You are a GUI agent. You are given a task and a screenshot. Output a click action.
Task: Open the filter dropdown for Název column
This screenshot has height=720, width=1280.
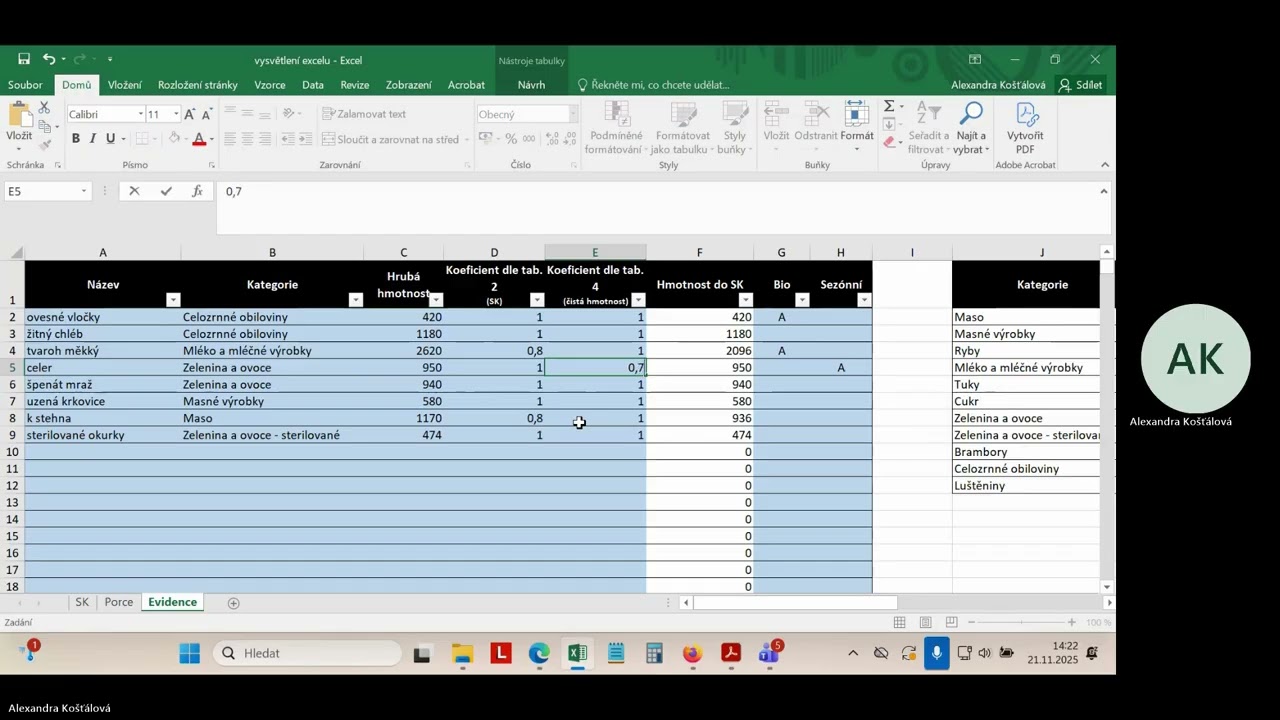(173, 300)
